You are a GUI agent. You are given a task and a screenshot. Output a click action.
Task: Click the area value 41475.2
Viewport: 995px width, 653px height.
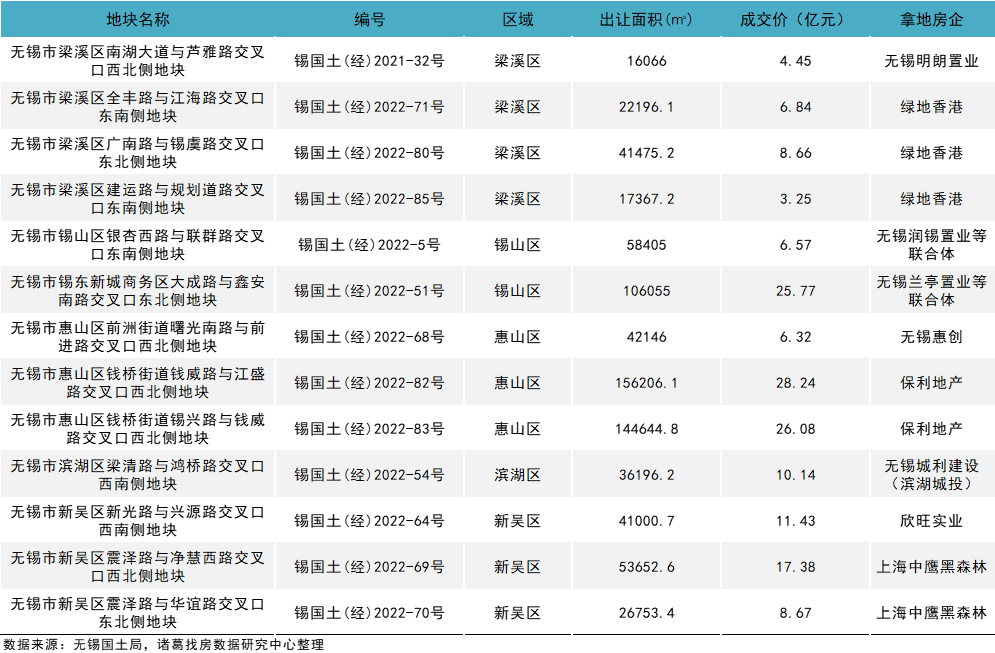647,153
